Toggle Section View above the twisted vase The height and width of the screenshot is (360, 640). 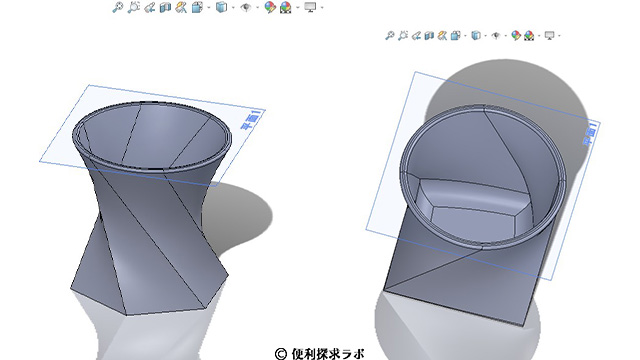point(165,7)
